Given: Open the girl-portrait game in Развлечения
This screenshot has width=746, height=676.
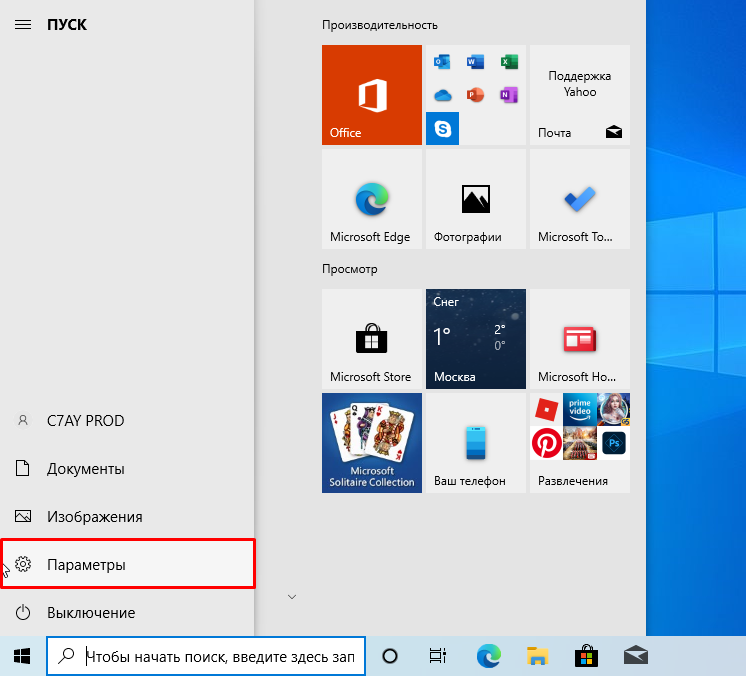Looking at the screenshot, I should coord(614,410).
